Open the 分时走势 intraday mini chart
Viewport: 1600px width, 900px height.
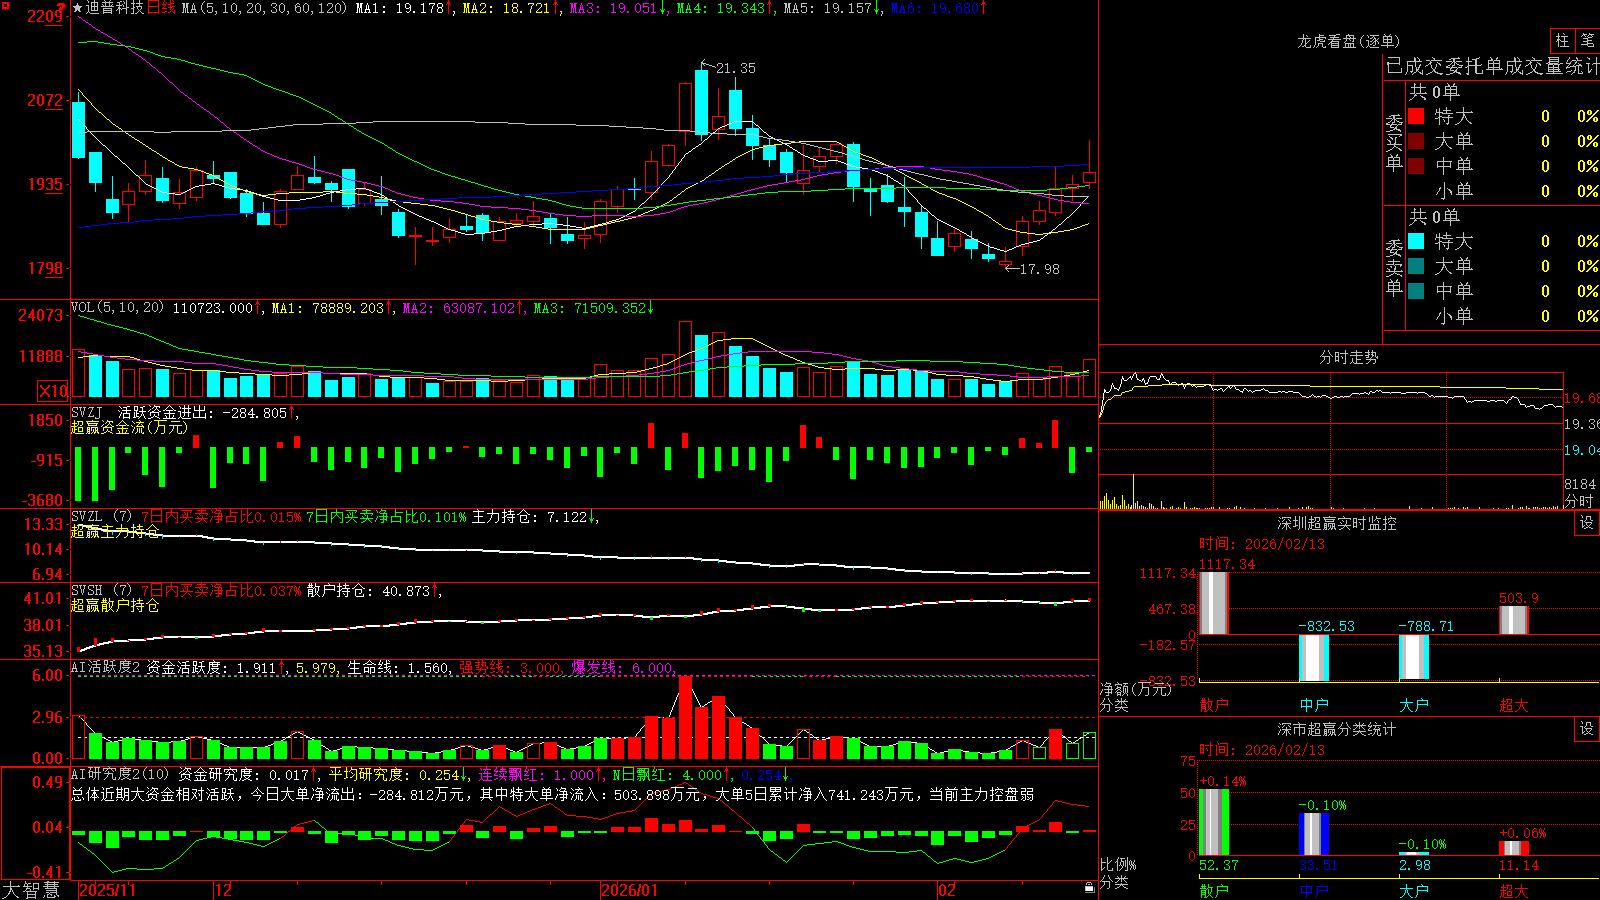(1348, 357)
